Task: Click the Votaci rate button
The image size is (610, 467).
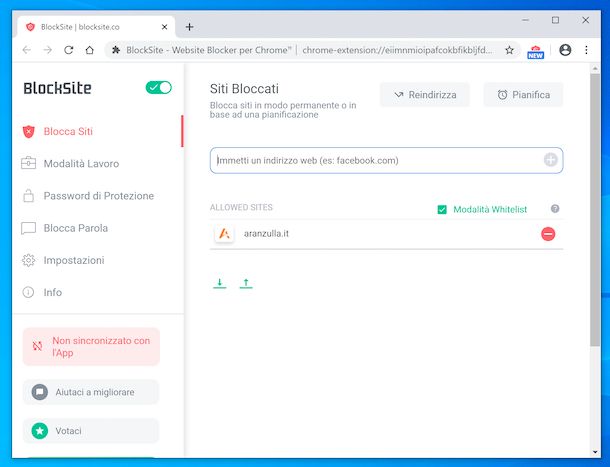Action: [x=91, y=431]
